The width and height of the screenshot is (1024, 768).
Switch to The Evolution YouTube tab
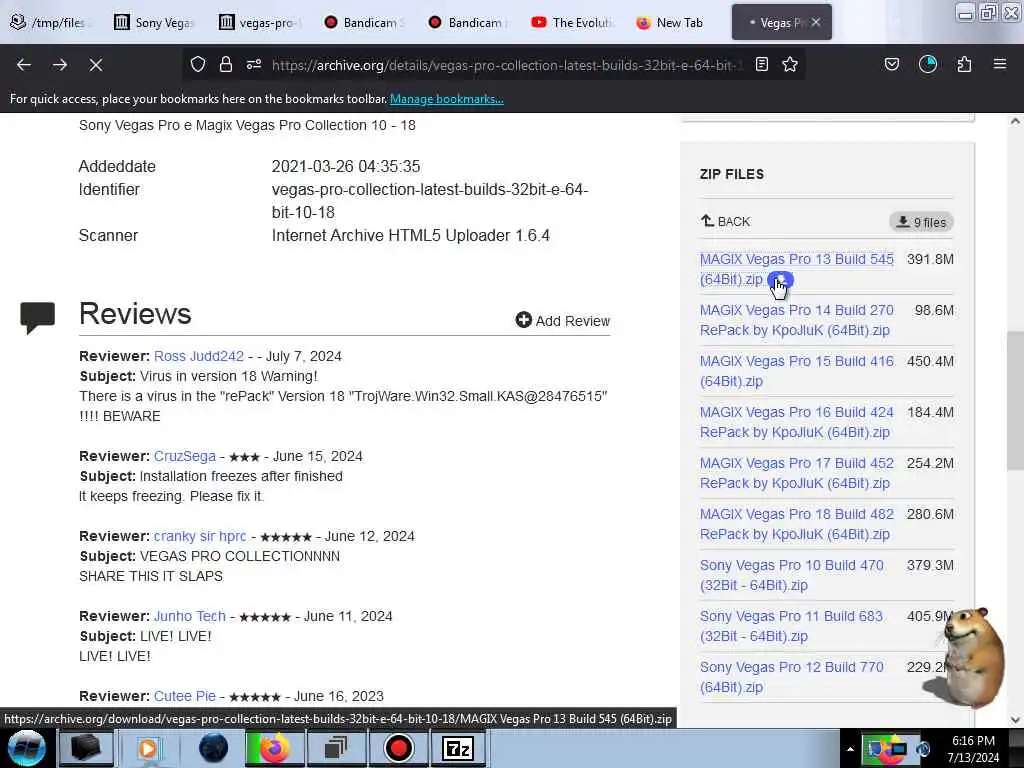573,23
